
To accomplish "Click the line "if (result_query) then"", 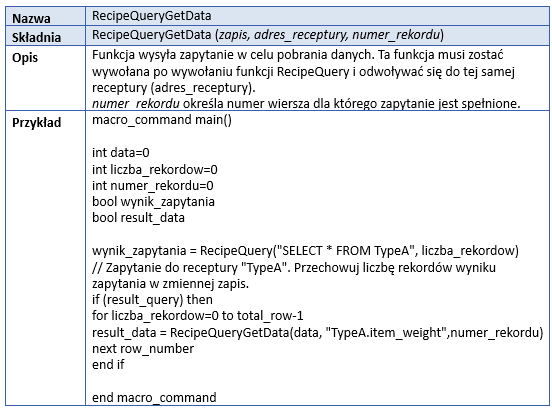I will [152, 300].
